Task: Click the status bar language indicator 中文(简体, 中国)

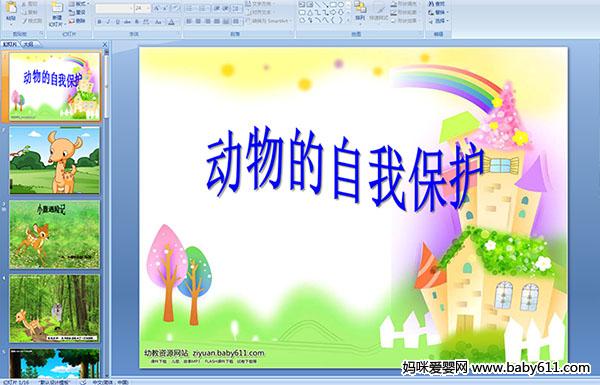Action: [110, 382]
